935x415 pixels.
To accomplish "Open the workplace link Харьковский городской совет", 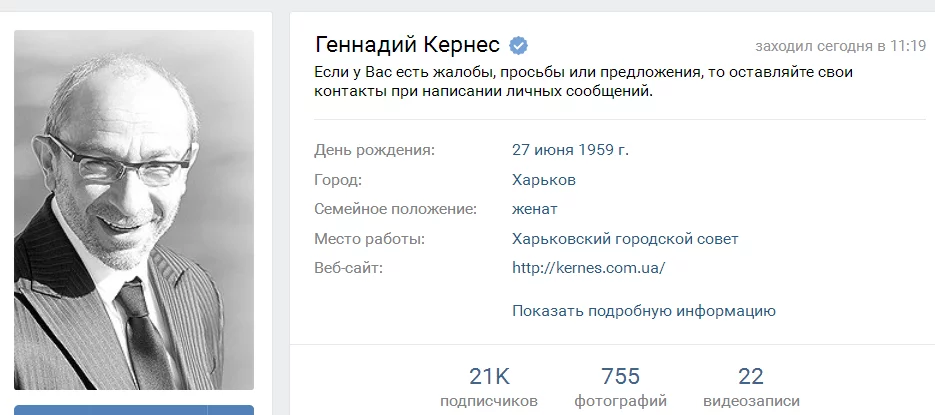I will tap(624, 238).
